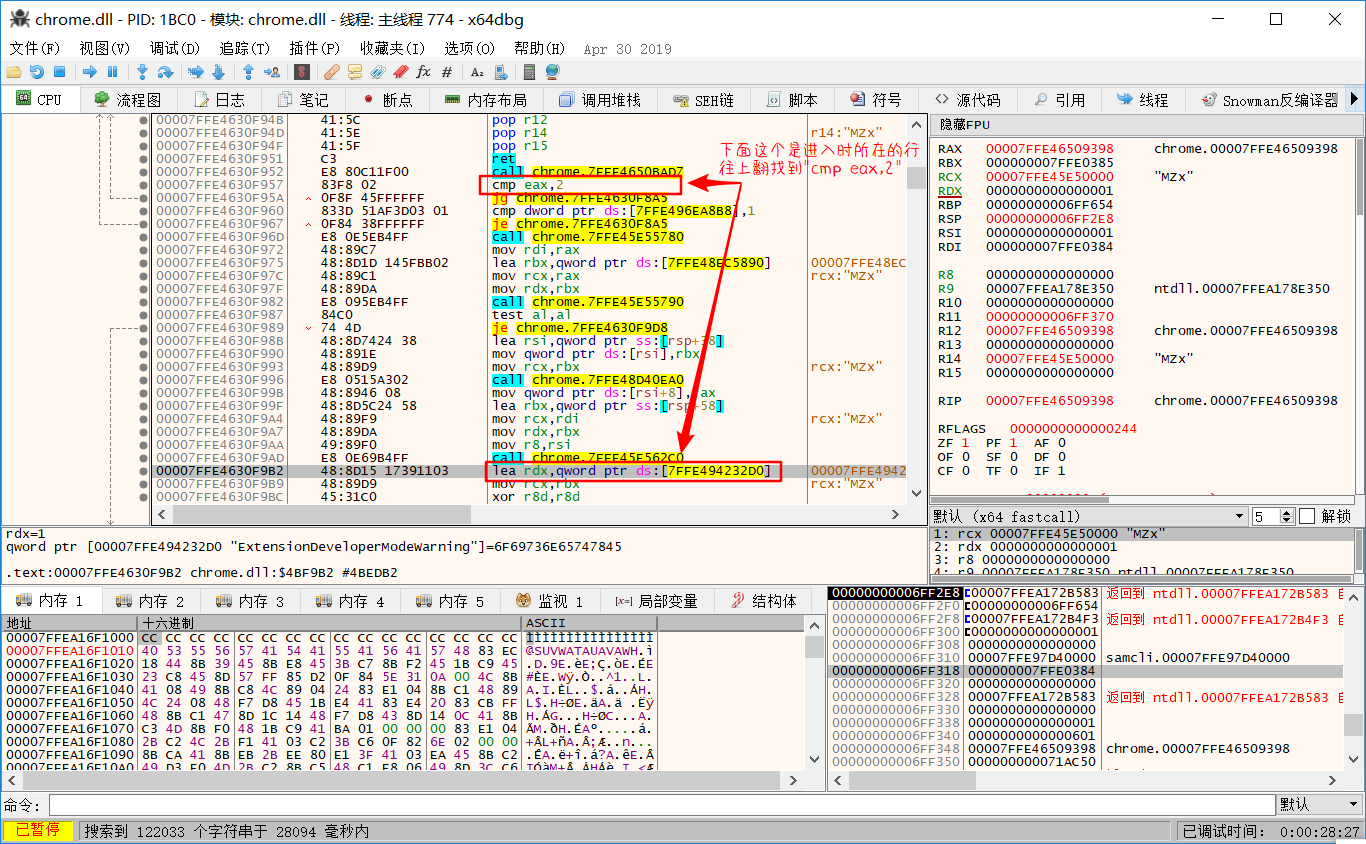This screenshot has width=1366, height=844.
Task: Click the 已暂停 status label
Action: pyautogui.click(x=38, y=831)
